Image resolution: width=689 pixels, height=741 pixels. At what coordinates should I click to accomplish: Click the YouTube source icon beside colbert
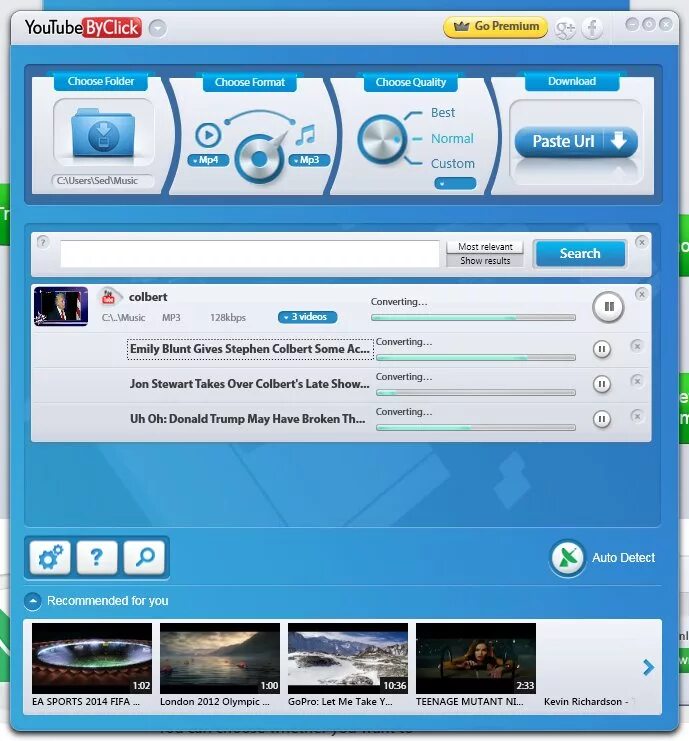(x=109, y=297)
